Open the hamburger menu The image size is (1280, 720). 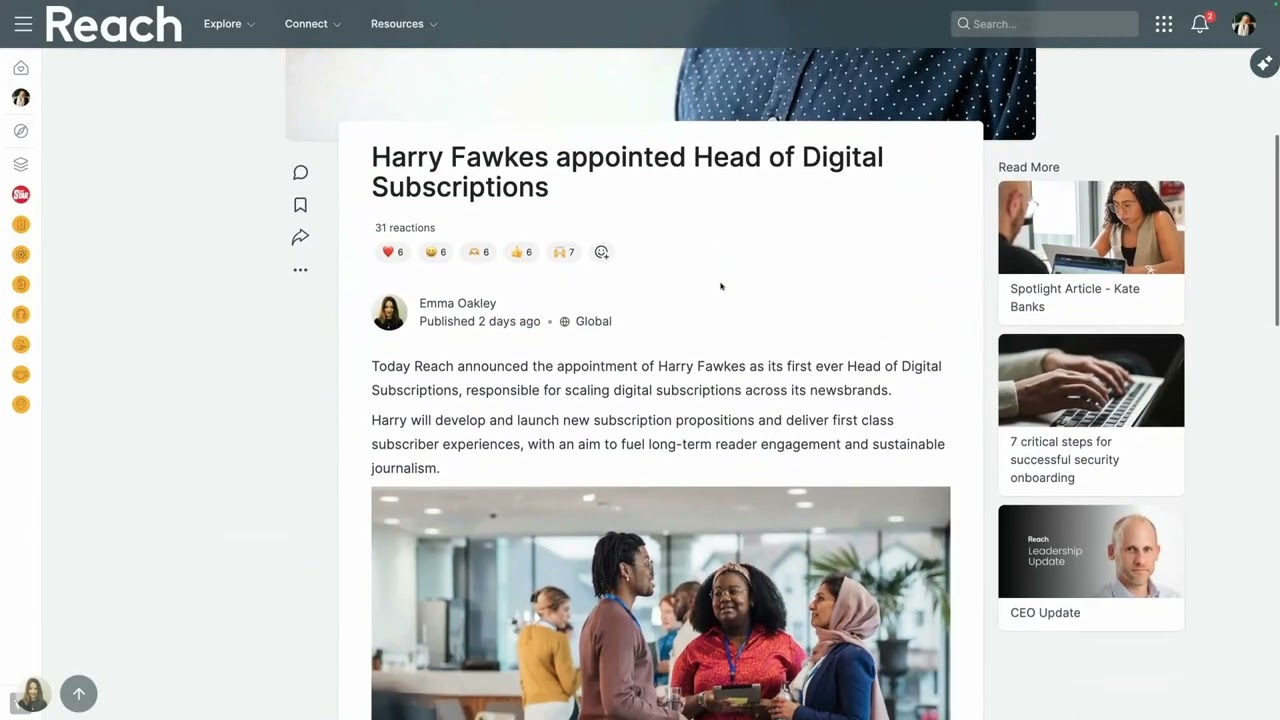click(23, 24)
